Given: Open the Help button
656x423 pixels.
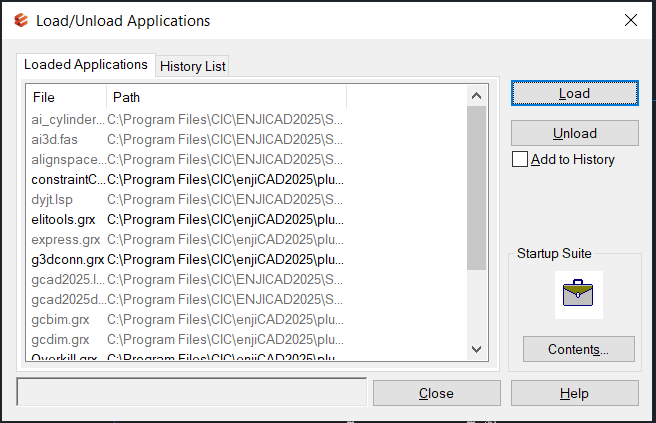Looking at the screenshot, I should [574, 393].
